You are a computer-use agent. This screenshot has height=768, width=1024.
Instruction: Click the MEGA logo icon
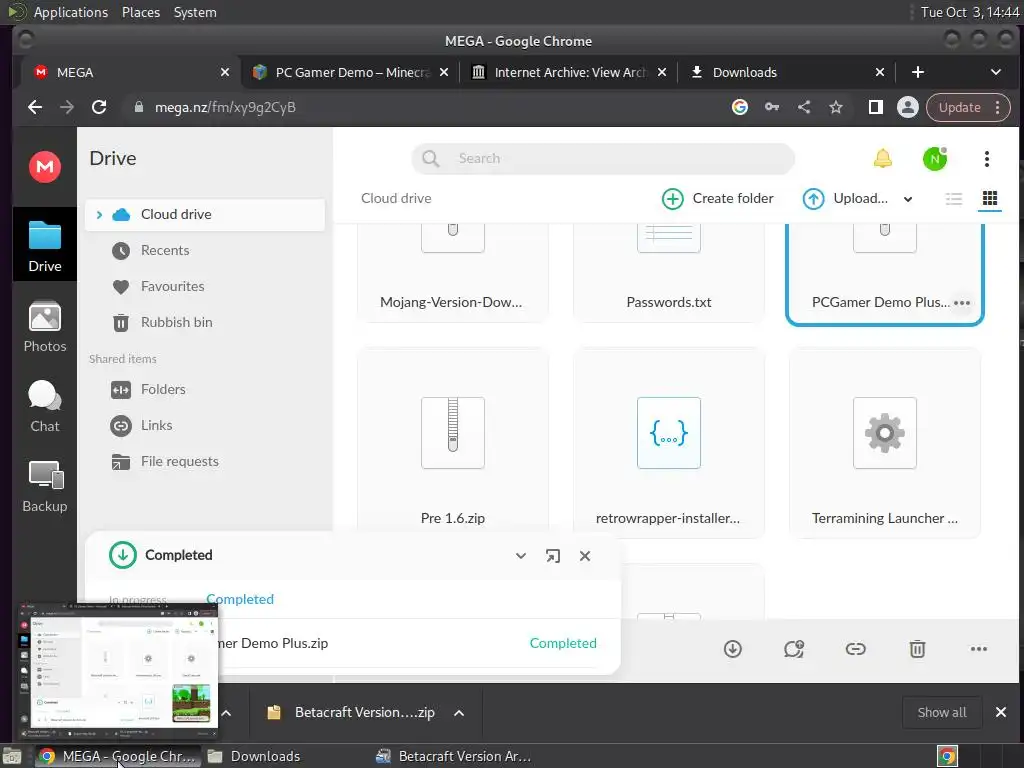click(44, 167)
